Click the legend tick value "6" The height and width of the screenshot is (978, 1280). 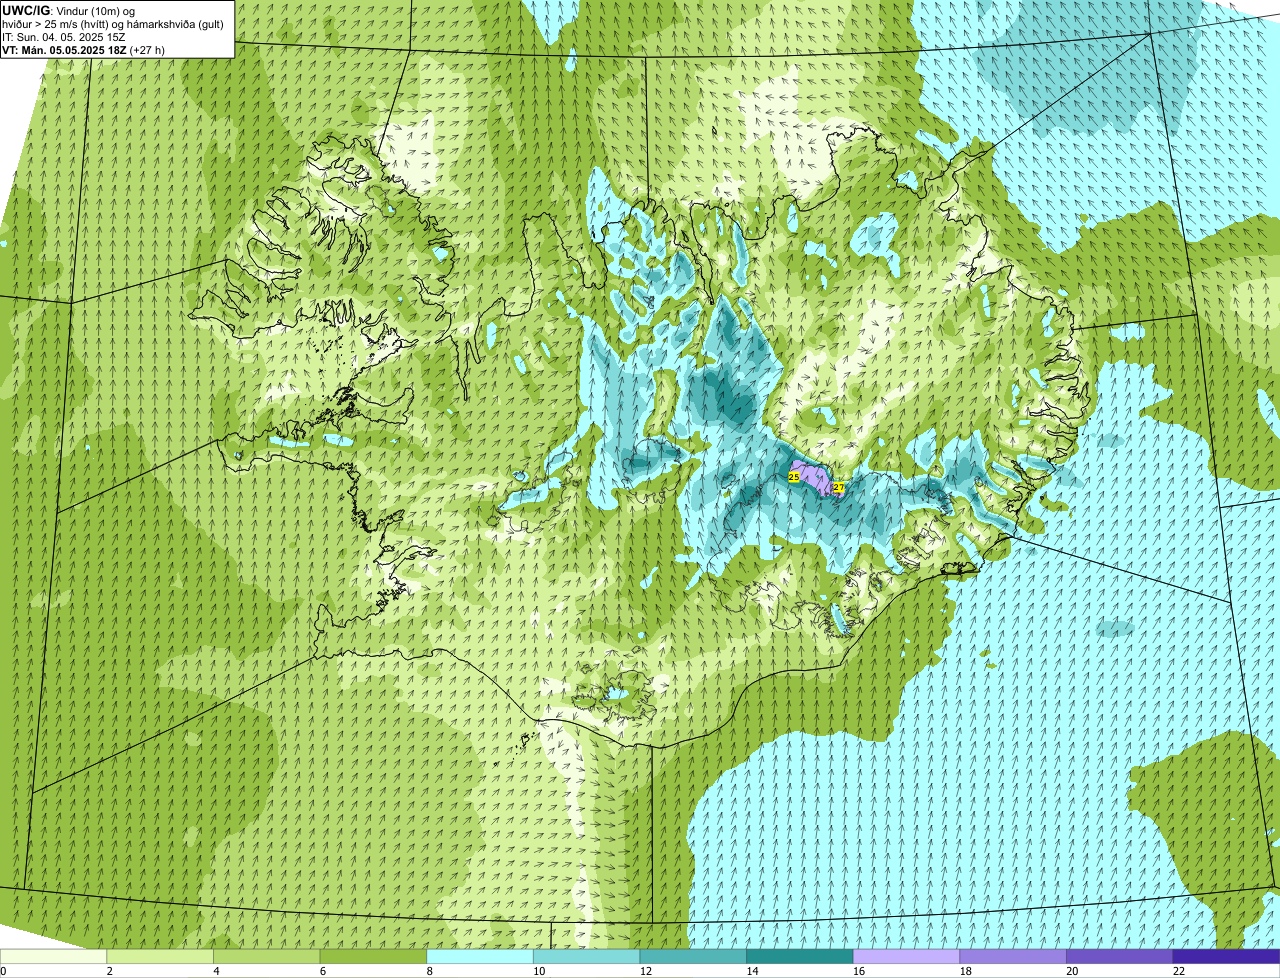pos(323,971)
